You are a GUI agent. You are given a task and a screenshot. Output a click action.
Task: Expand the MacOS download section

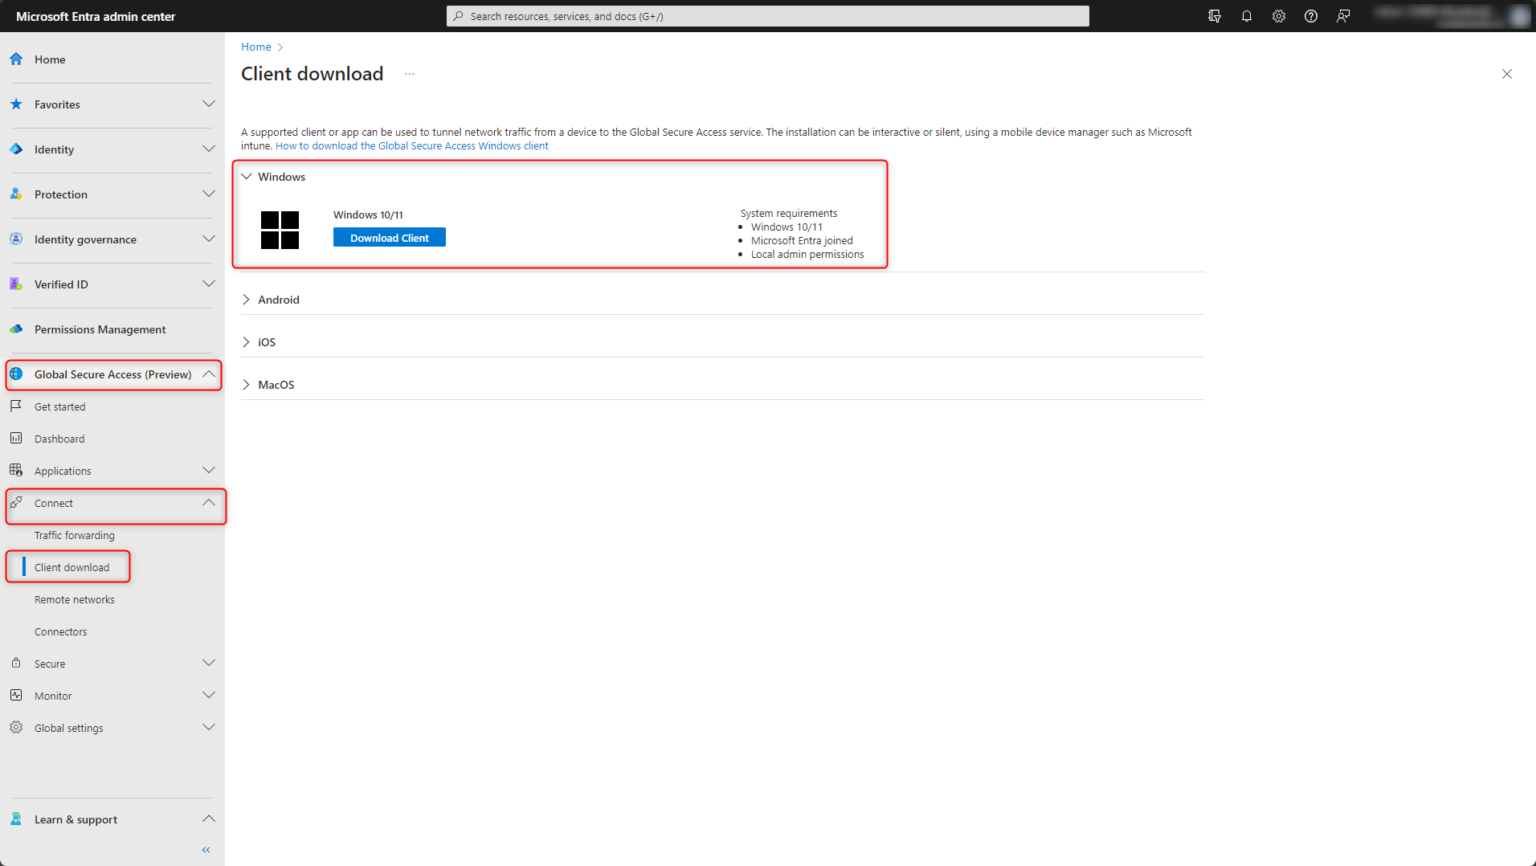276,384
